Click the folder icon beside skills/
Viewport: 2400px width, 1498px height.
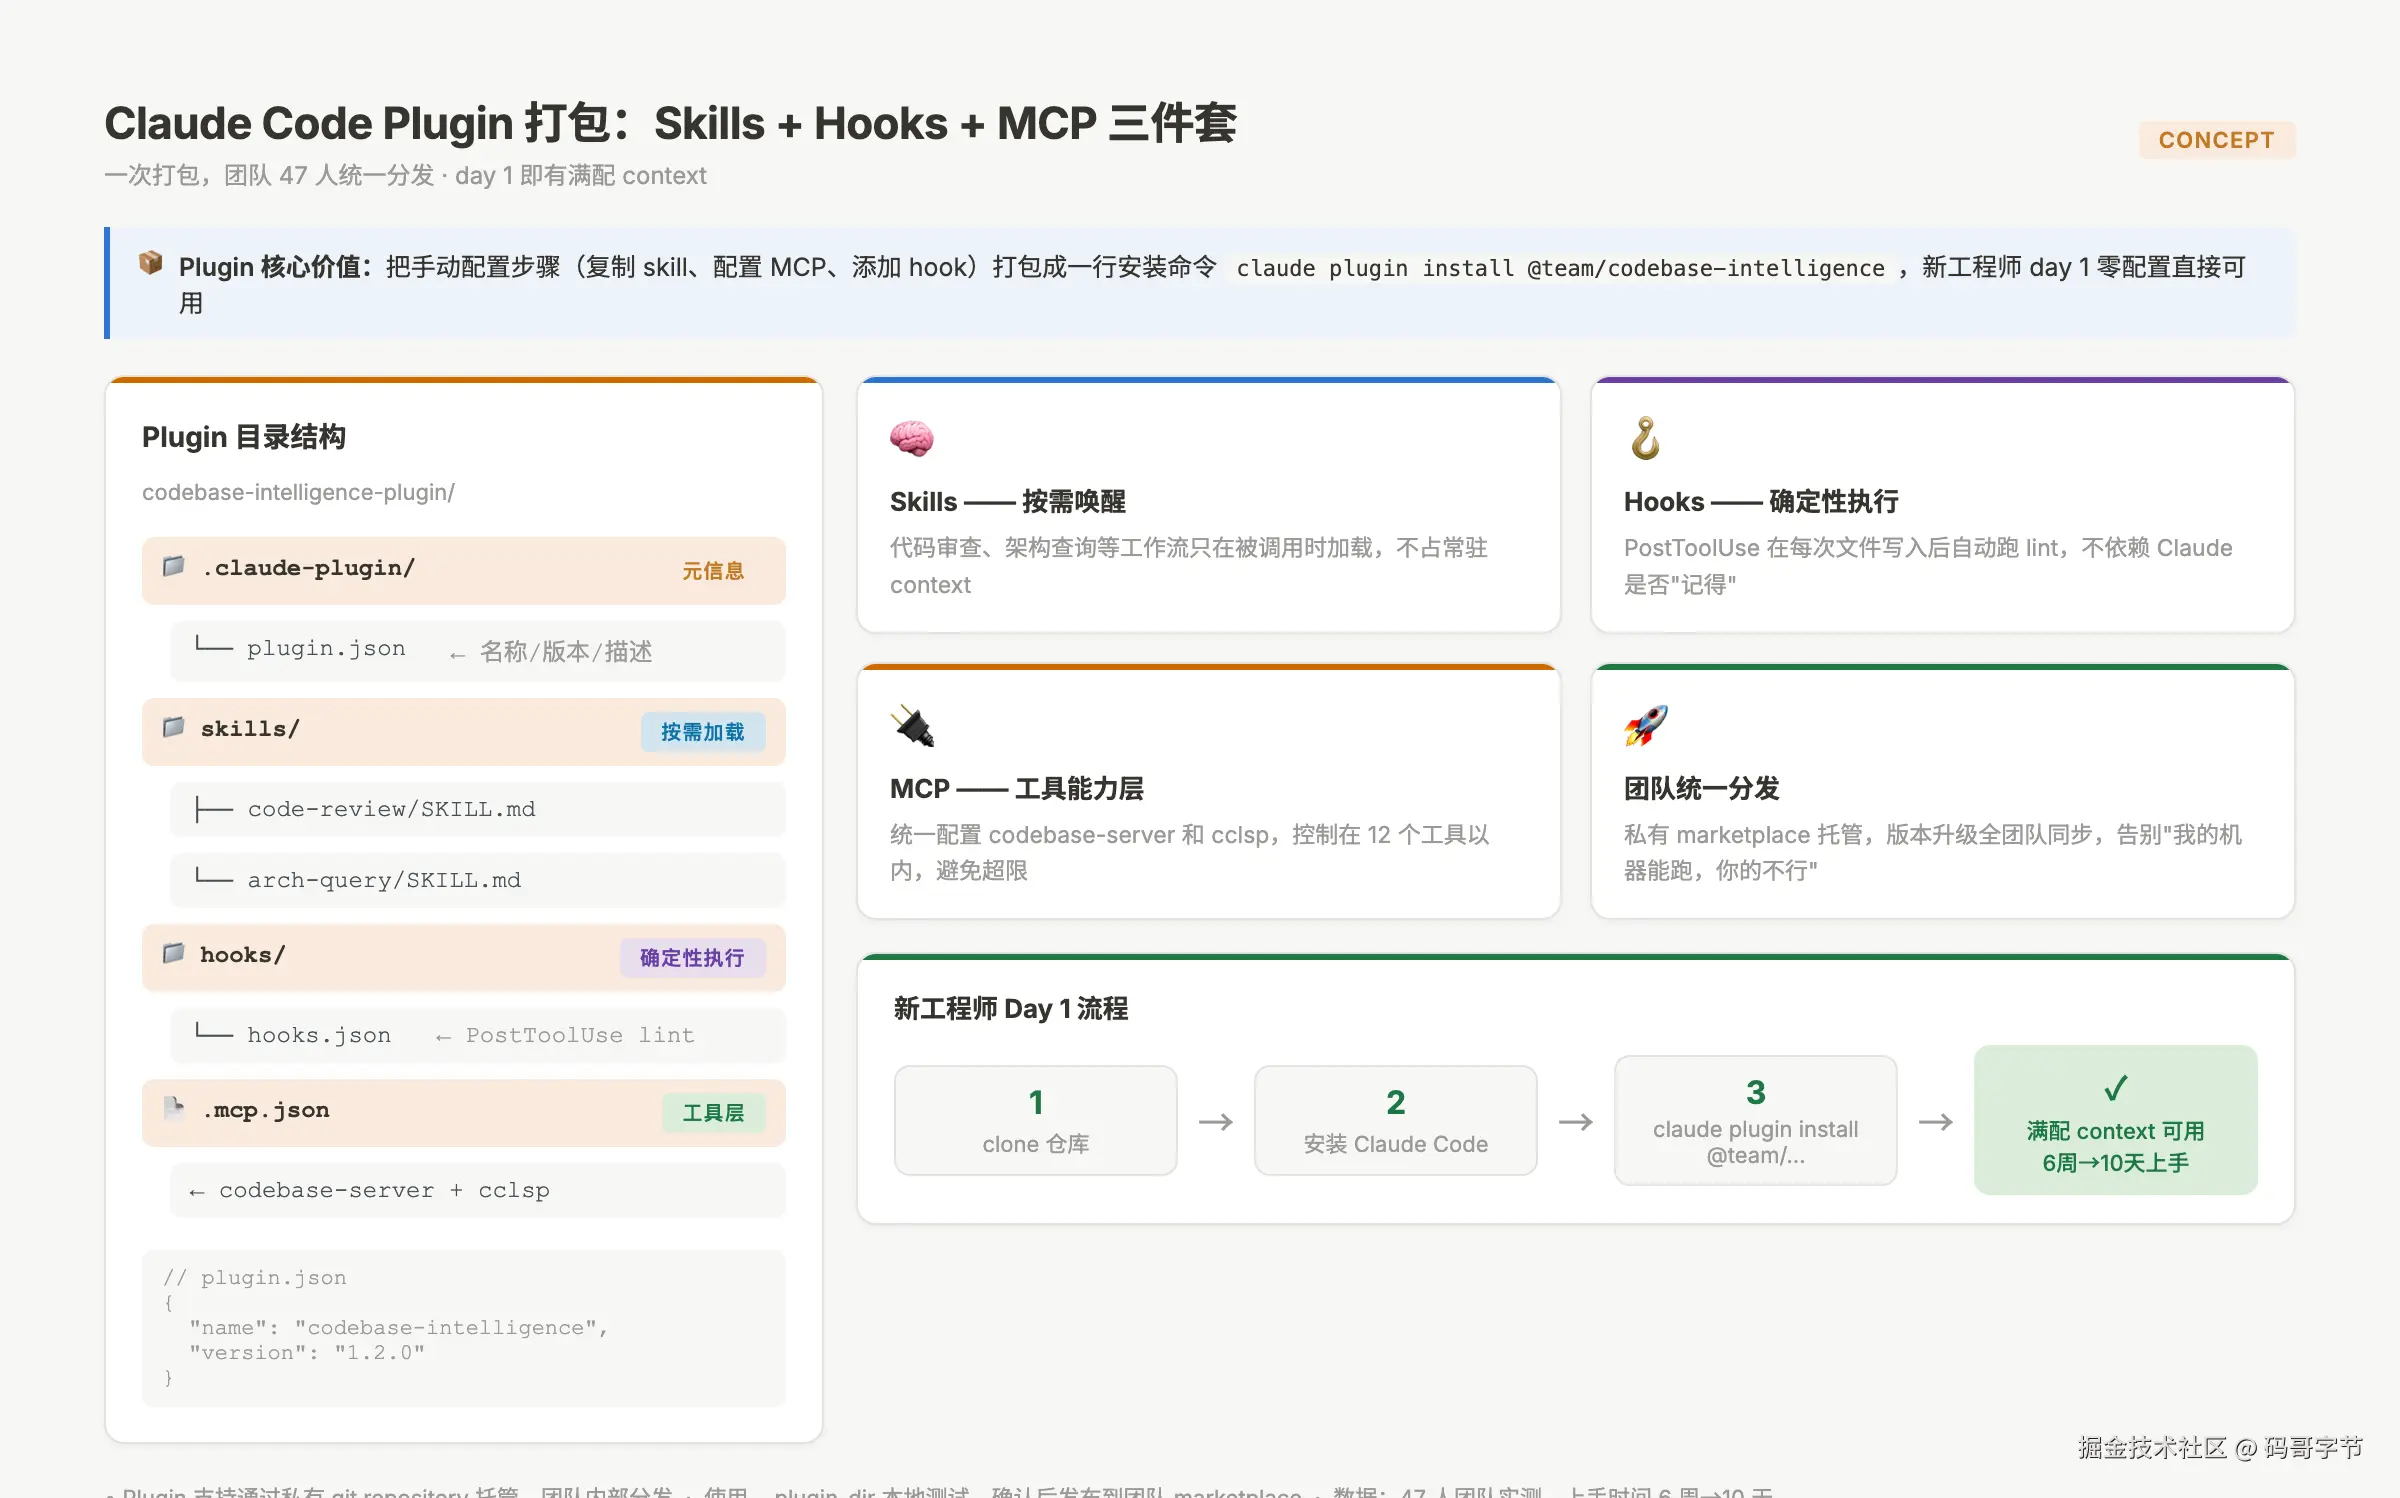pyautogui.click(x=174, y=728)
